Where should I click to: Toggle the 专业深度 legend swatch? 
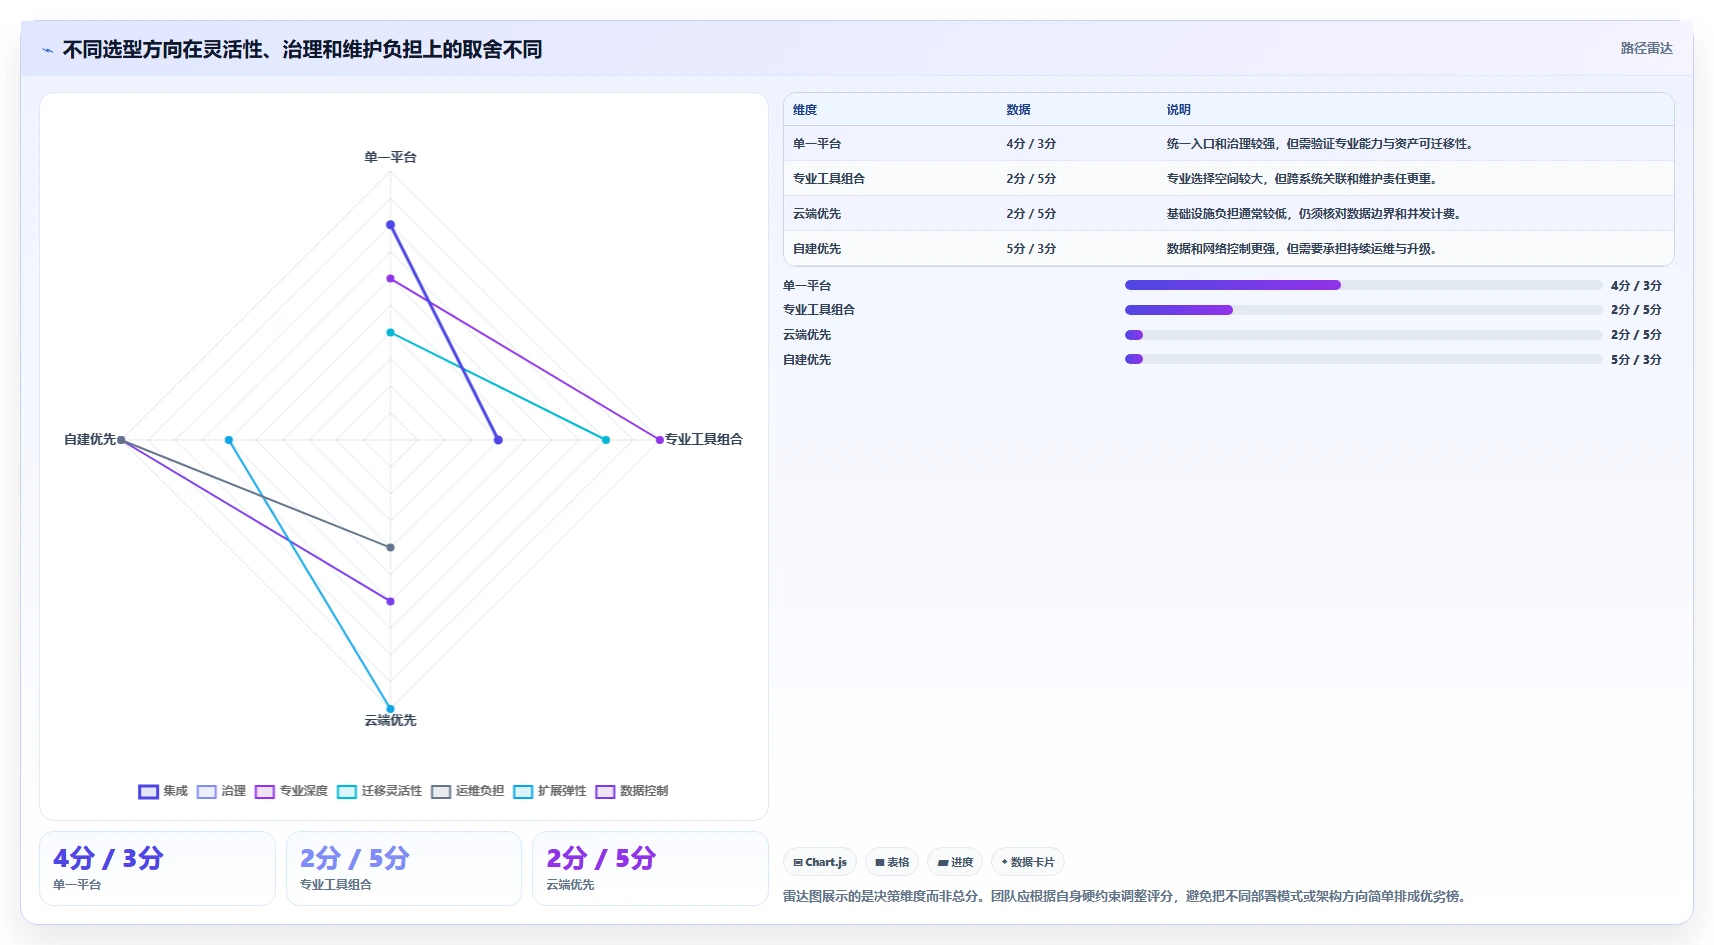point(265,791)
